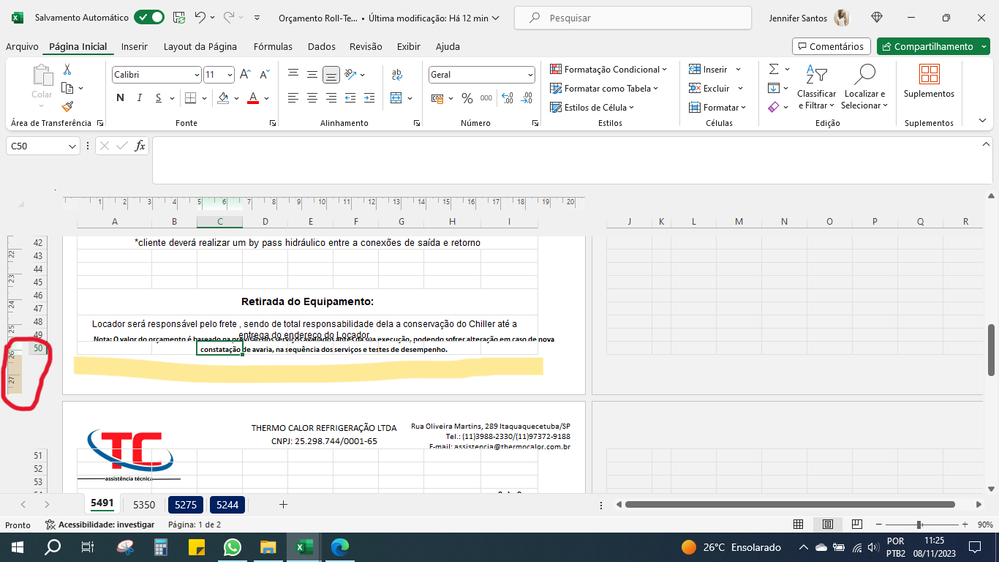This screenshot has height=562, width=999.
Task: Switch to Layout da Página tab
Action: tap(200, 47)
